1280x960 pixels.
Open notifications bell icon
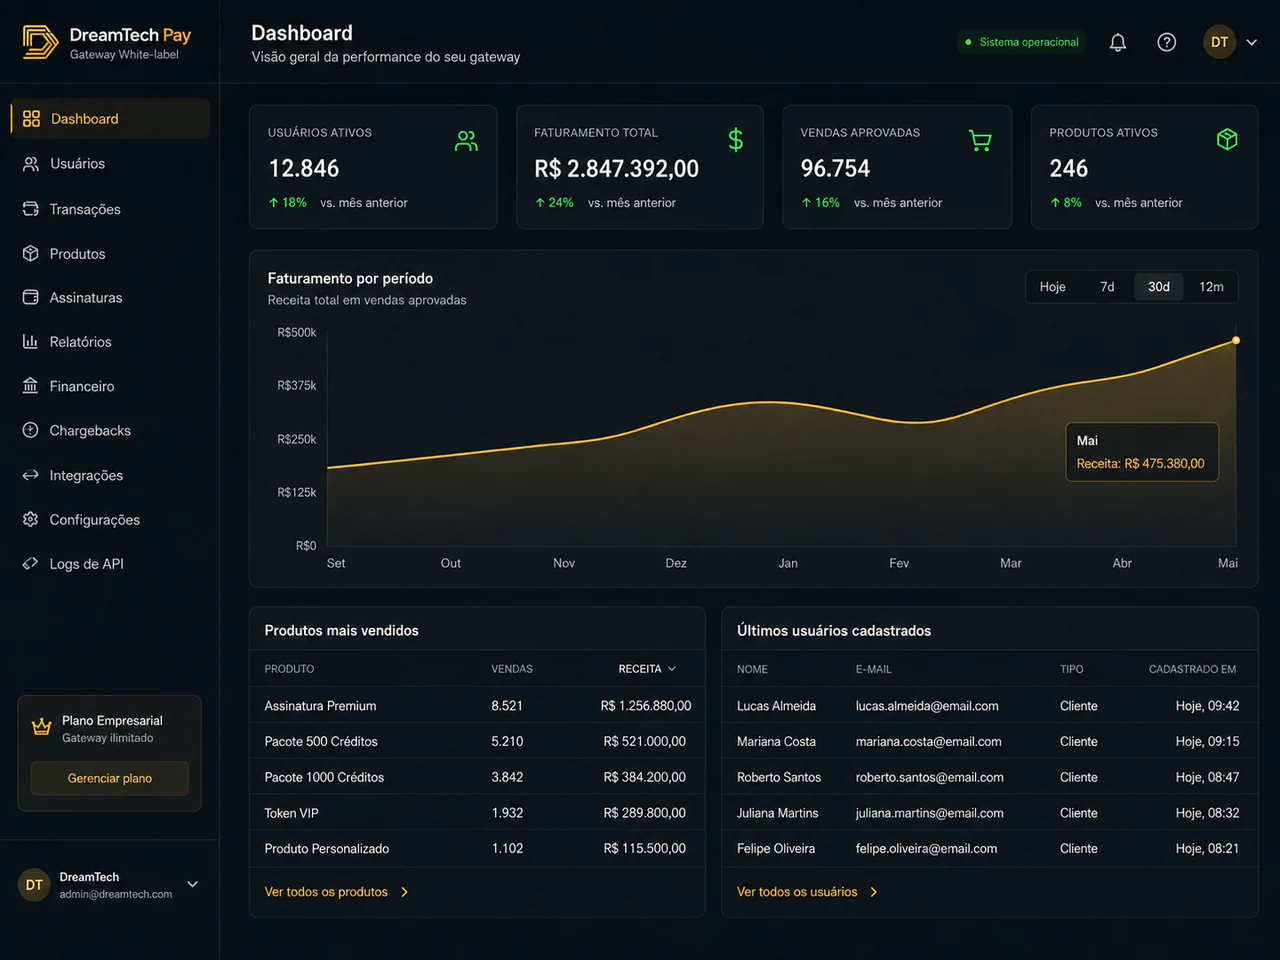tap(1118, 42)
